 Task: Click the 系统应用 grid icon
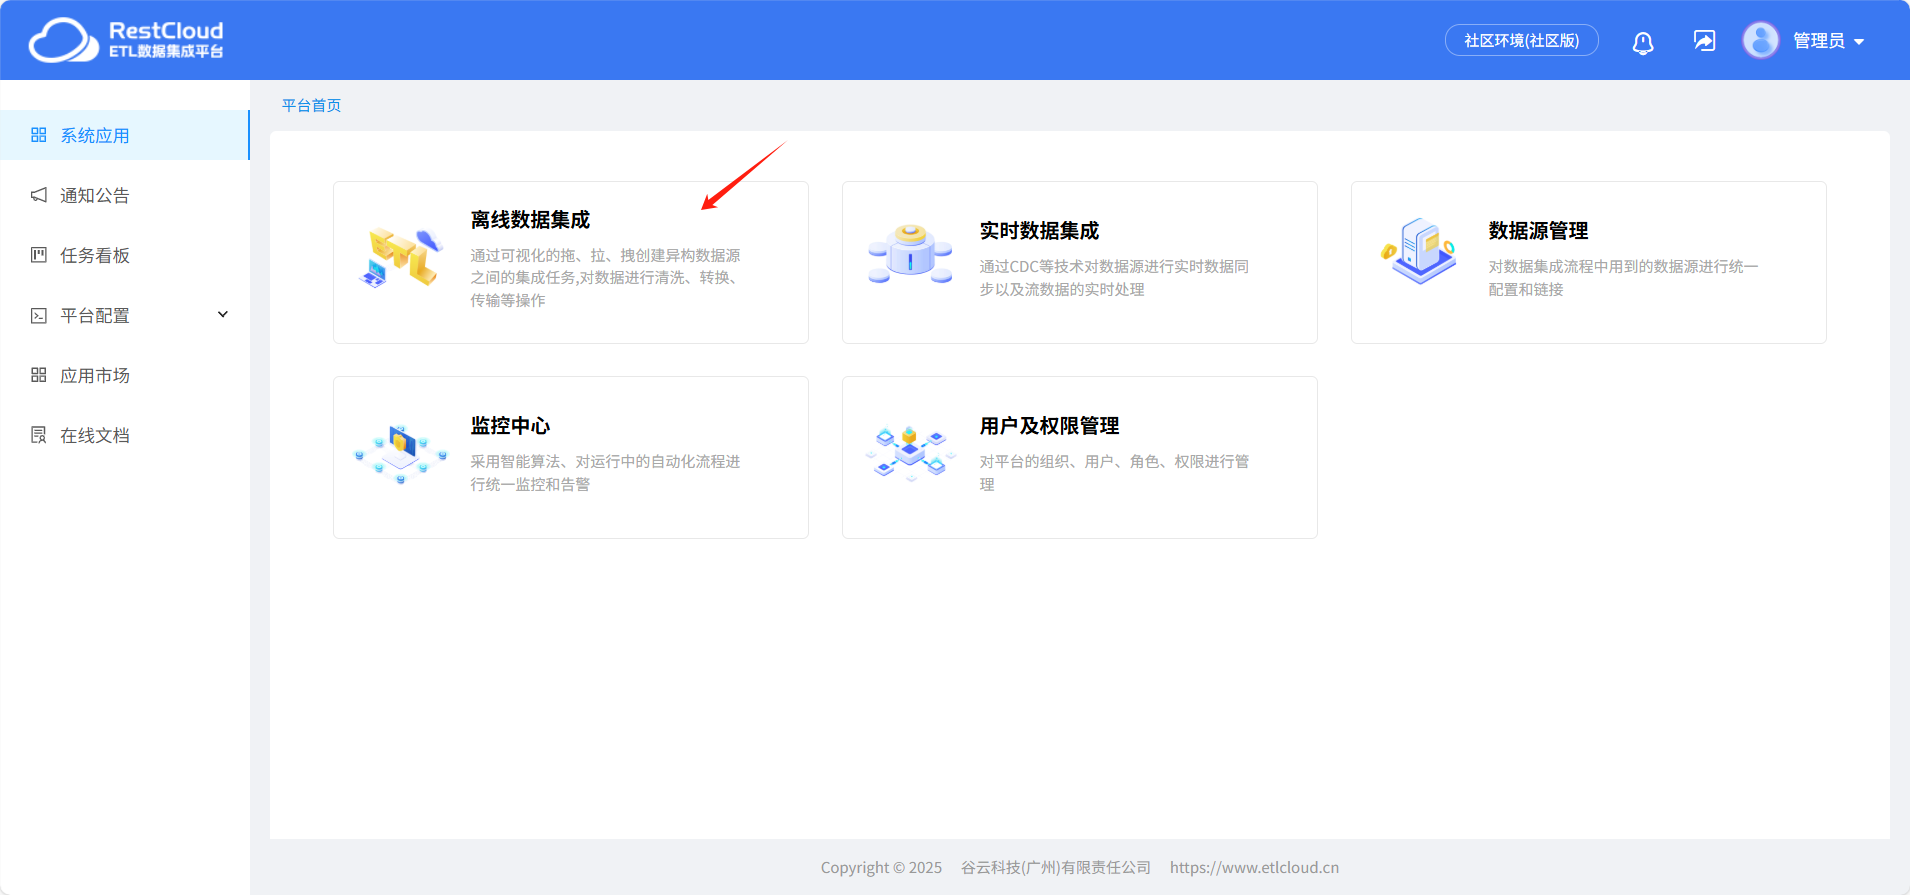(x=39, y=135)
